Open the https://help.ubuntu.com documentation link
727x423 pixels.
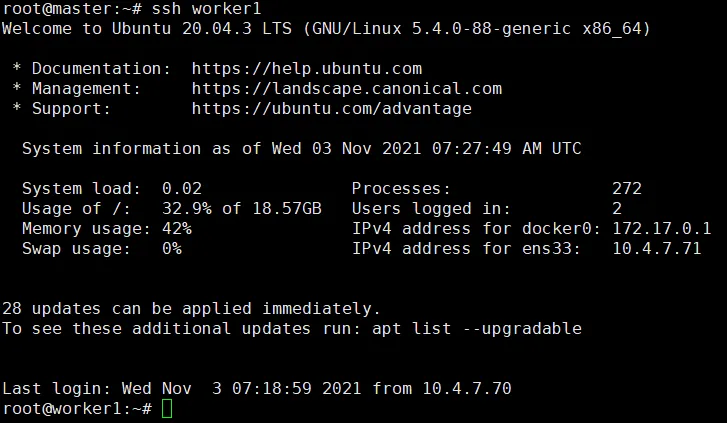pyautogui.click(x=307, y=69)
